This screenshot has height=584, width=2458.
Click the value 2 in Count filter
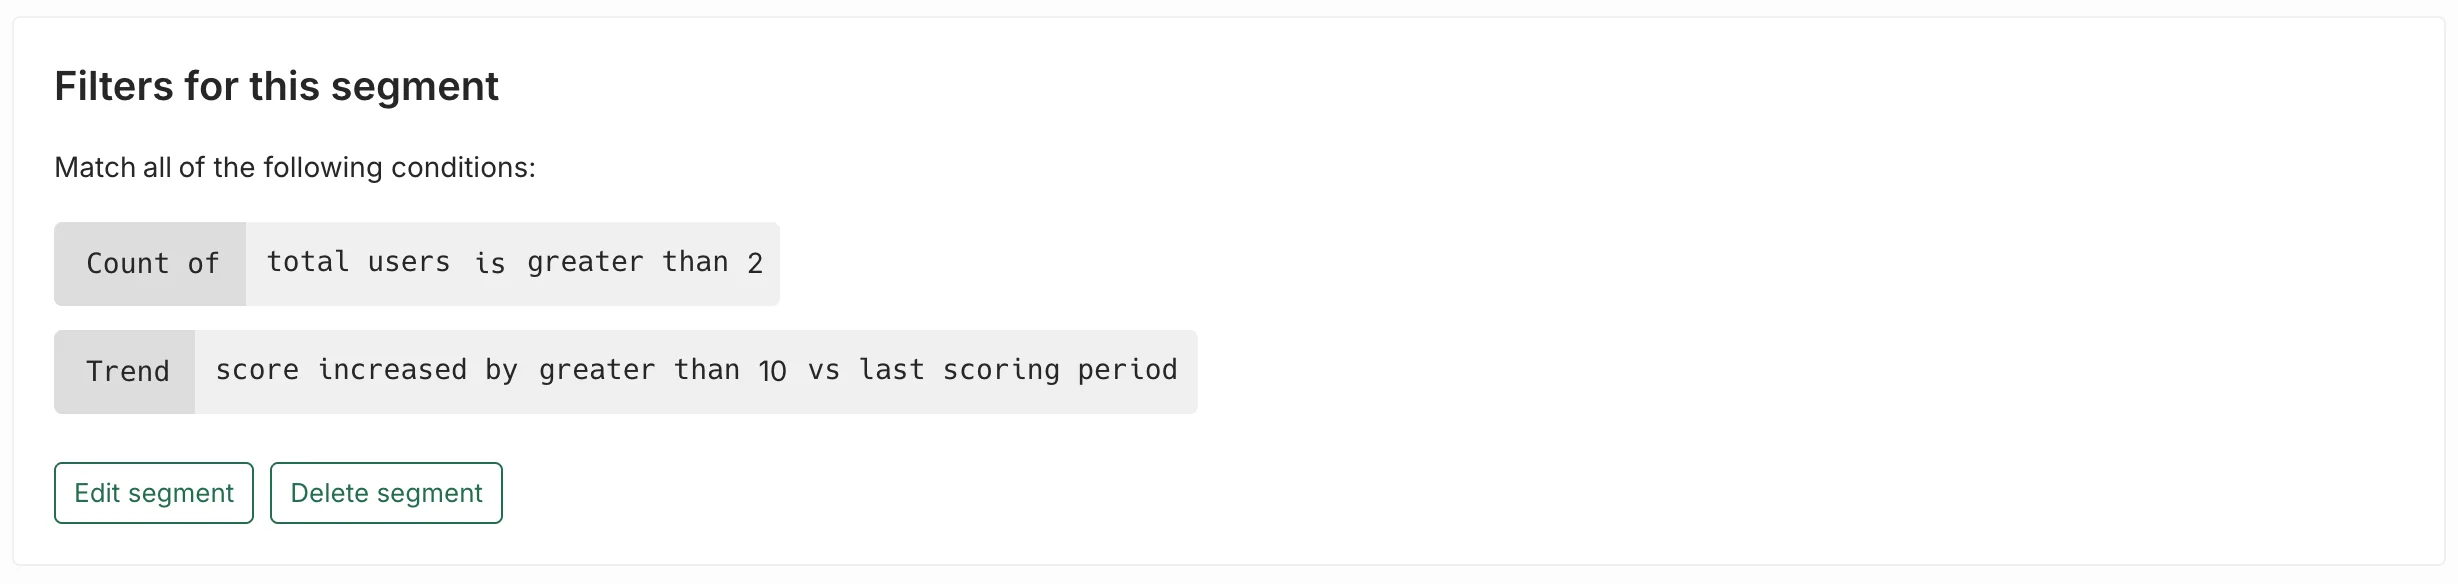pos(755,263)
